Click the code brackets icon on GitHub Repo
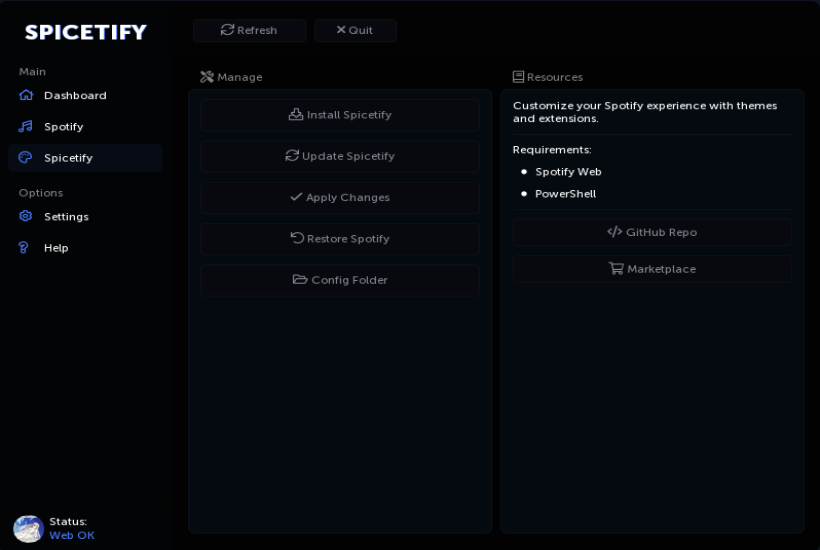 coord(614,232)
